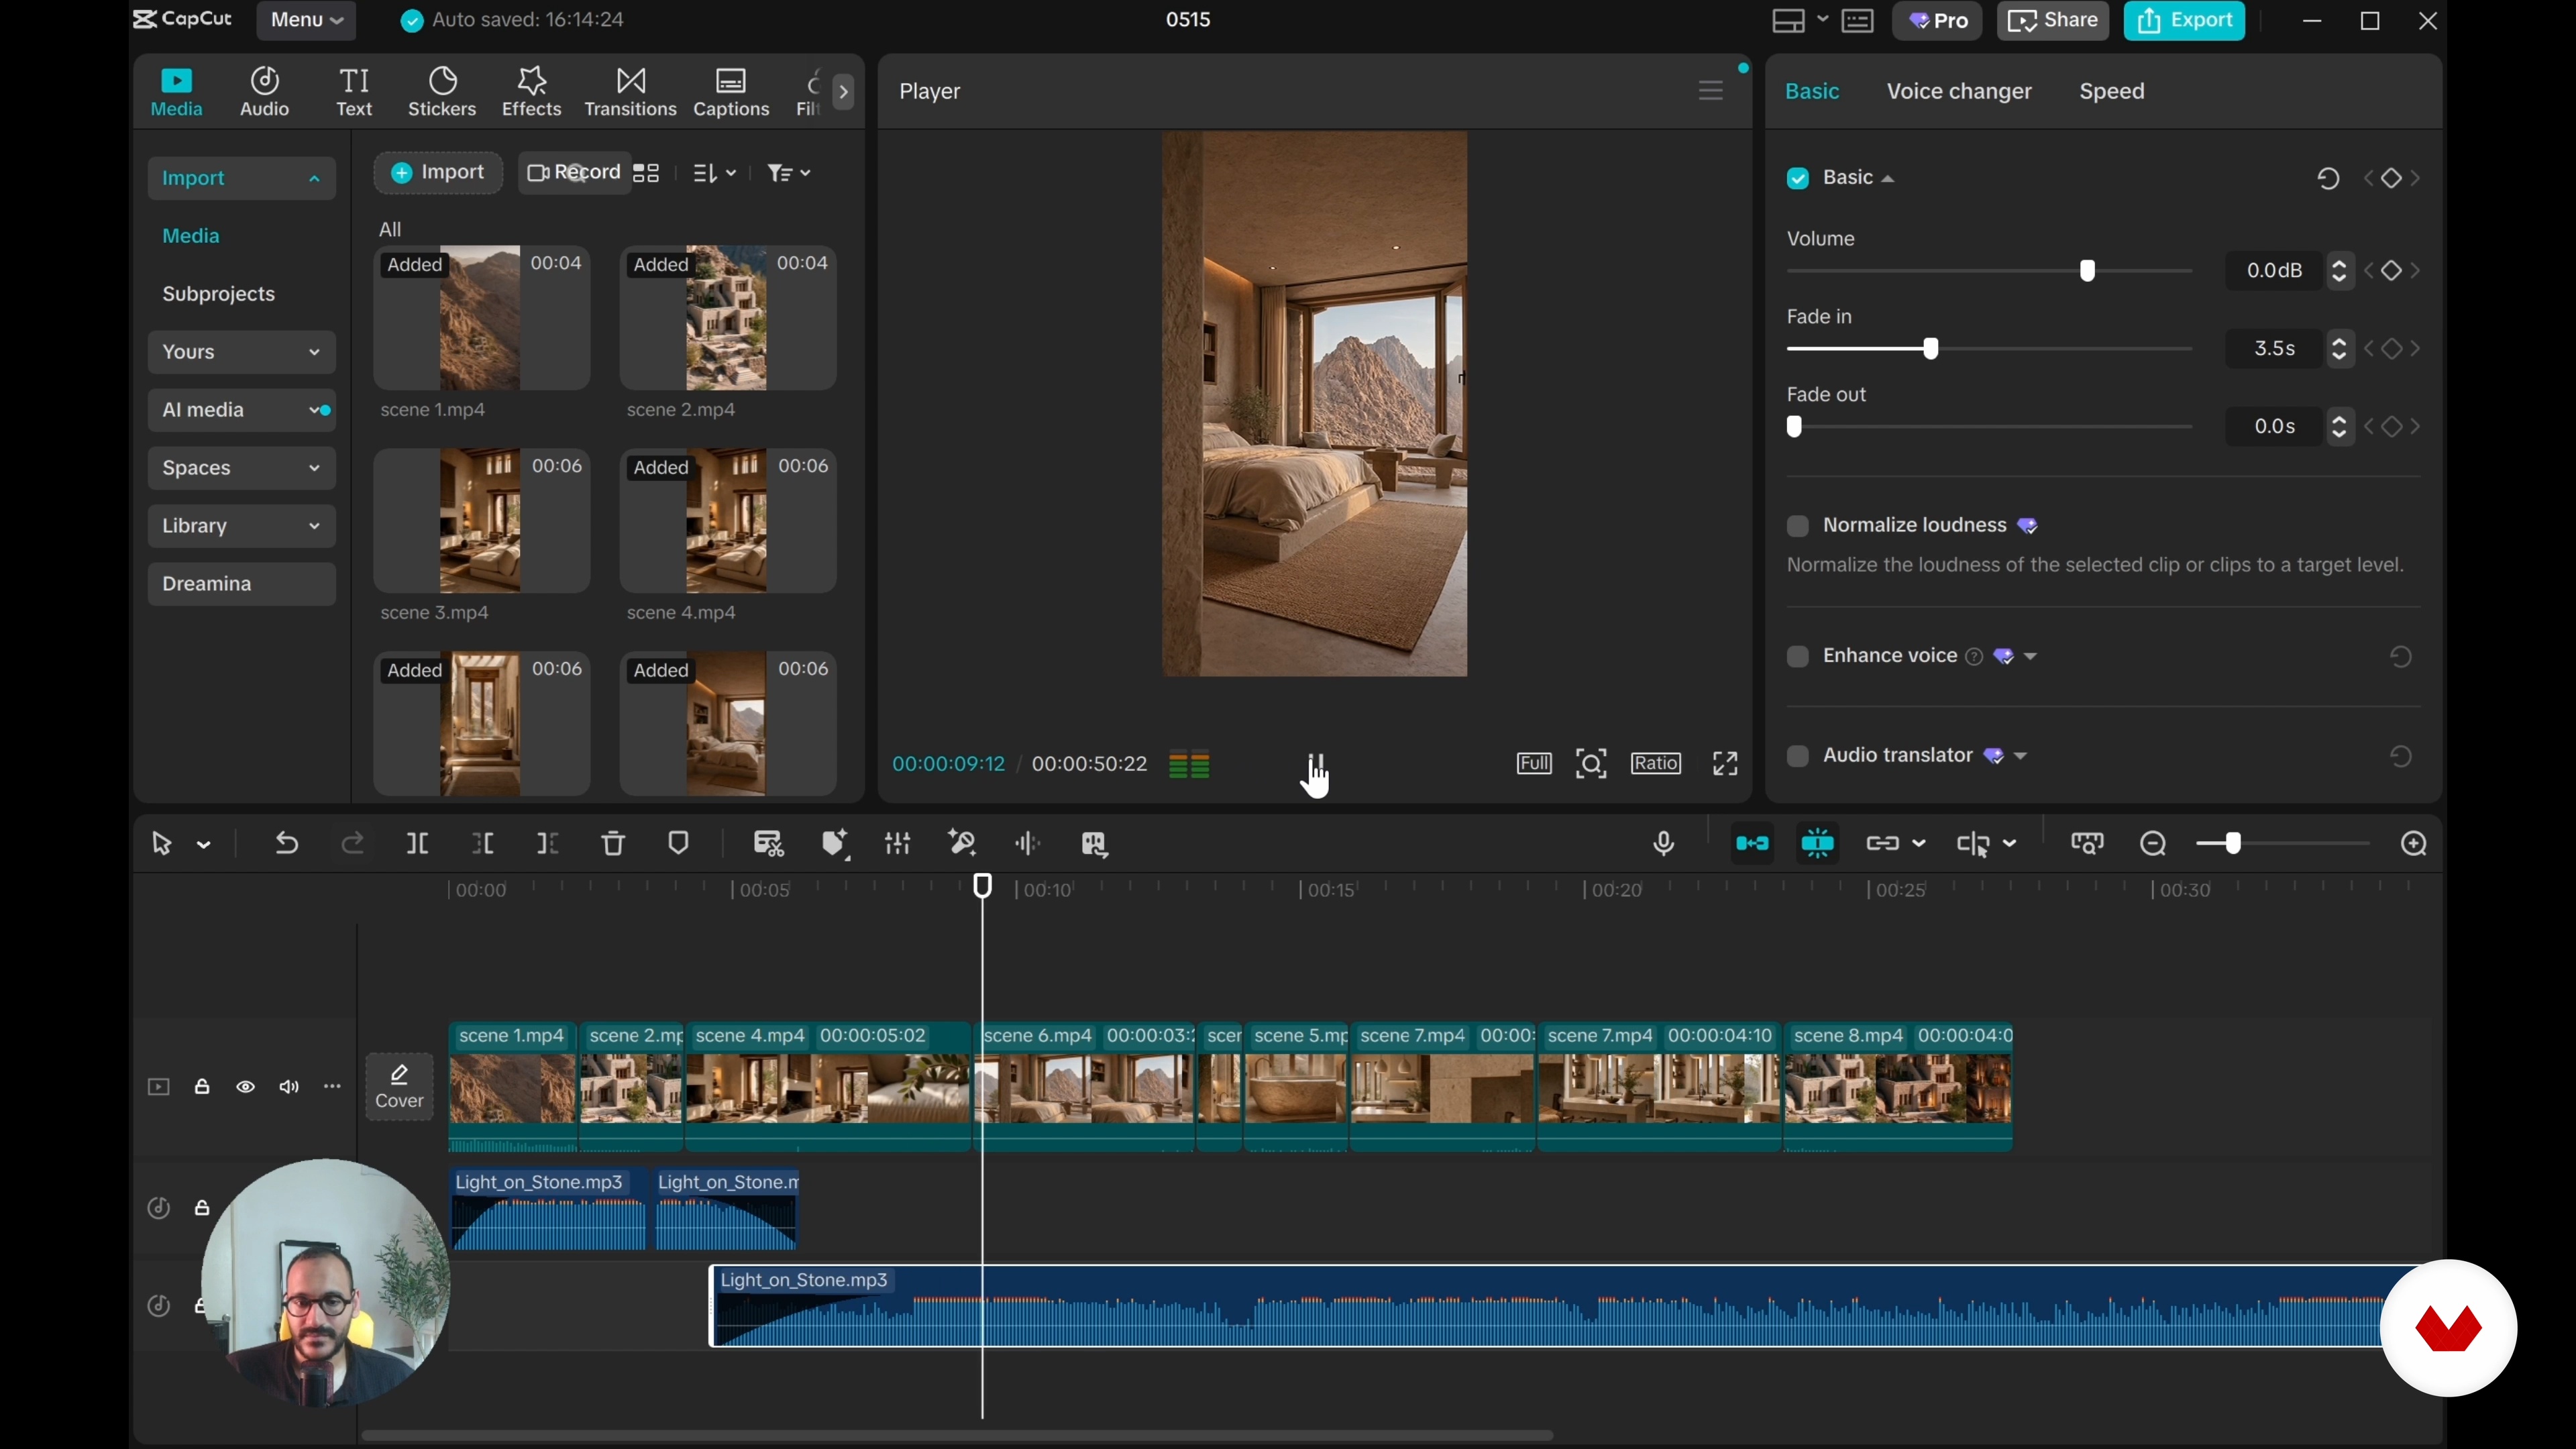Select scene 8.mp4 clip on timeline

[1898, 1088]
